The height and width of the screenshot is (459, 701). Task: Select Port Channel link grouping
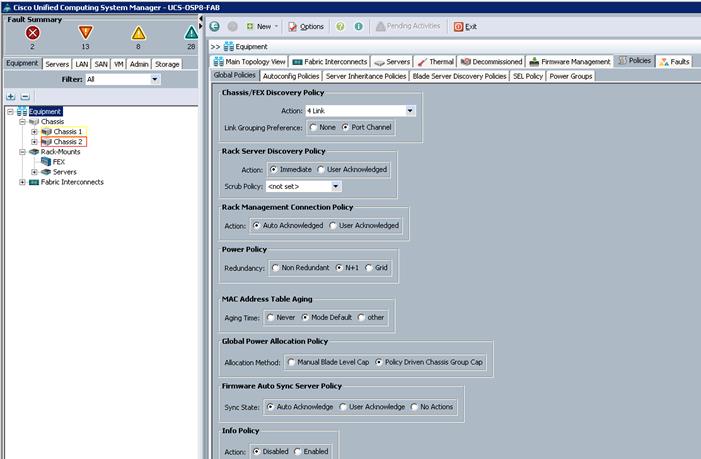coord(345,127)
